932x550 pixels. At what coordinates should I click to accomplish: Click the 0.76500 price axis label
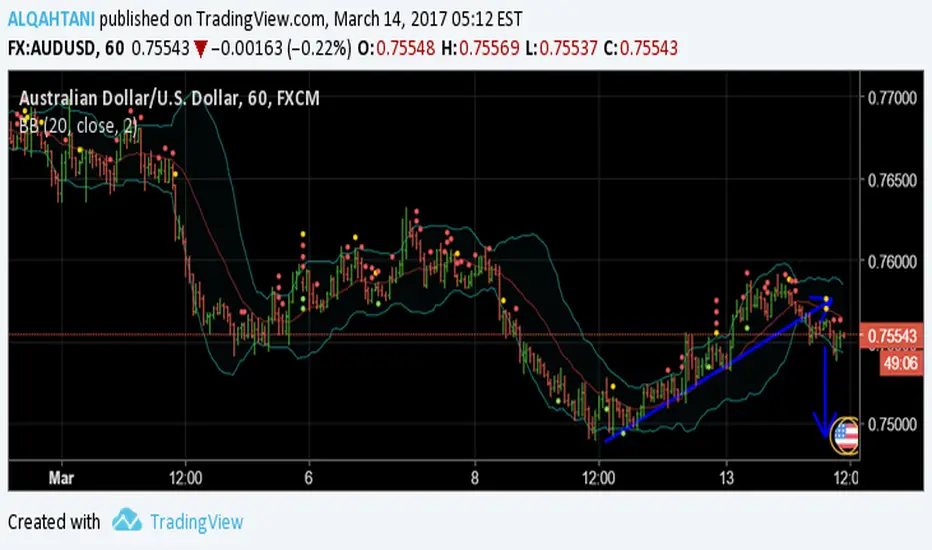coord(892,180)
